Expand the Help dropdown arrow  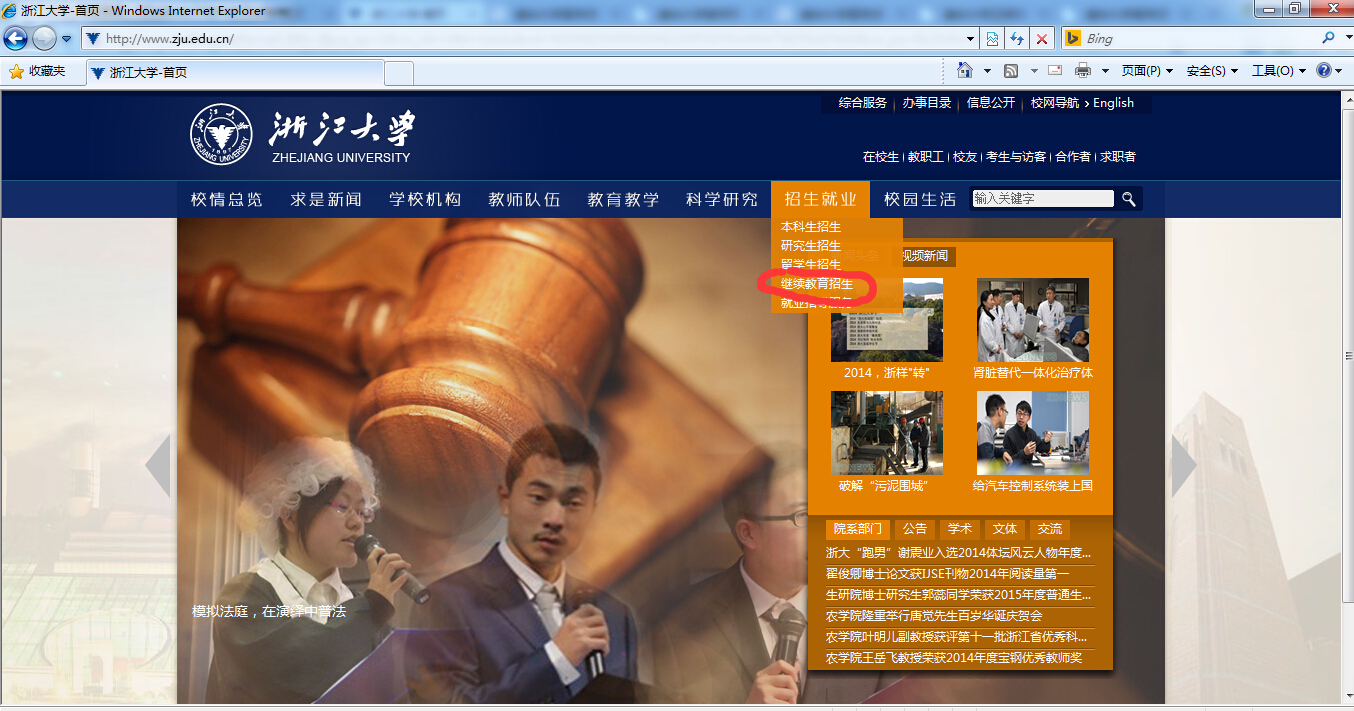(1340, 71)
